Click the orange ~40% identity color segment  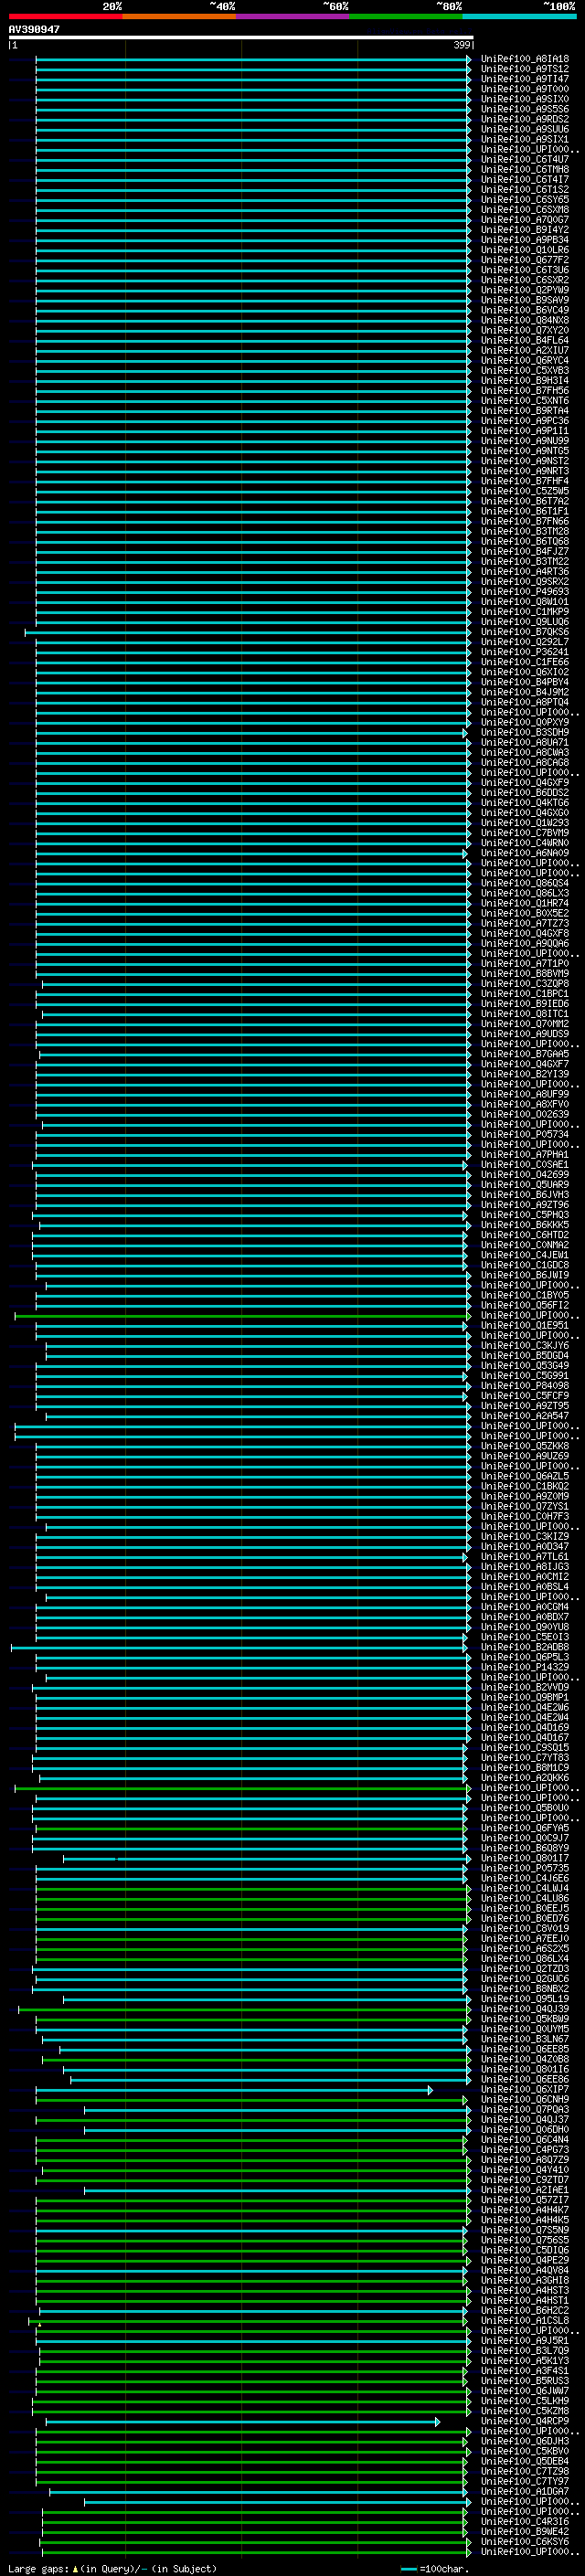(x=179, y=16)
